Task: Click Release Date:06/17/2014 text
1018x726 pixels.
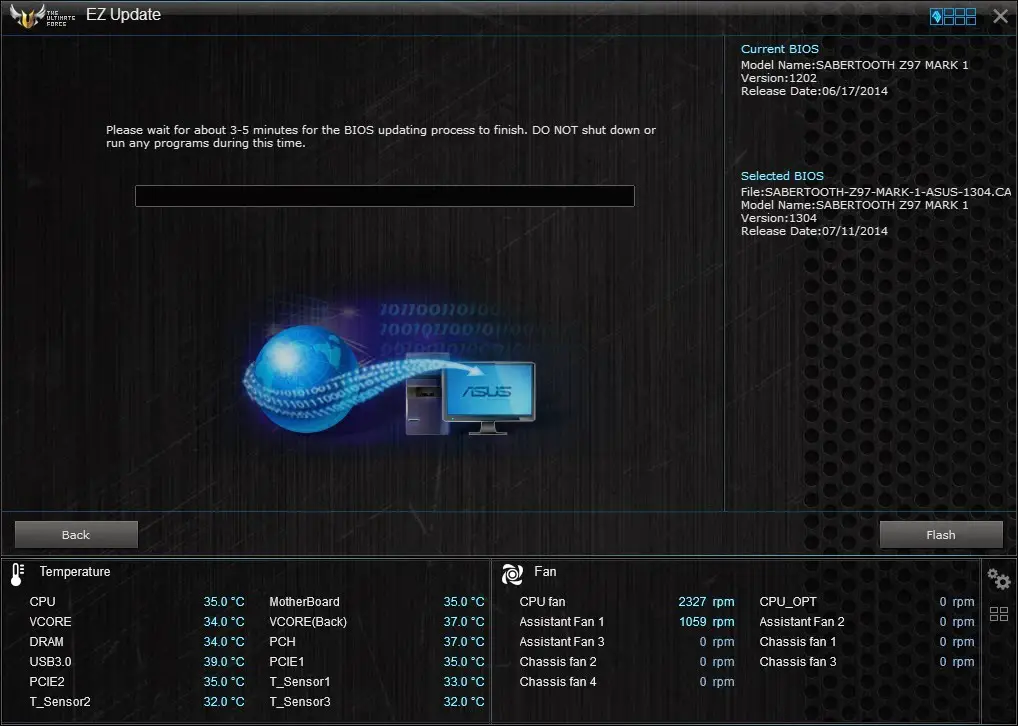Action: pyautogui.click(x=814, y=91)
